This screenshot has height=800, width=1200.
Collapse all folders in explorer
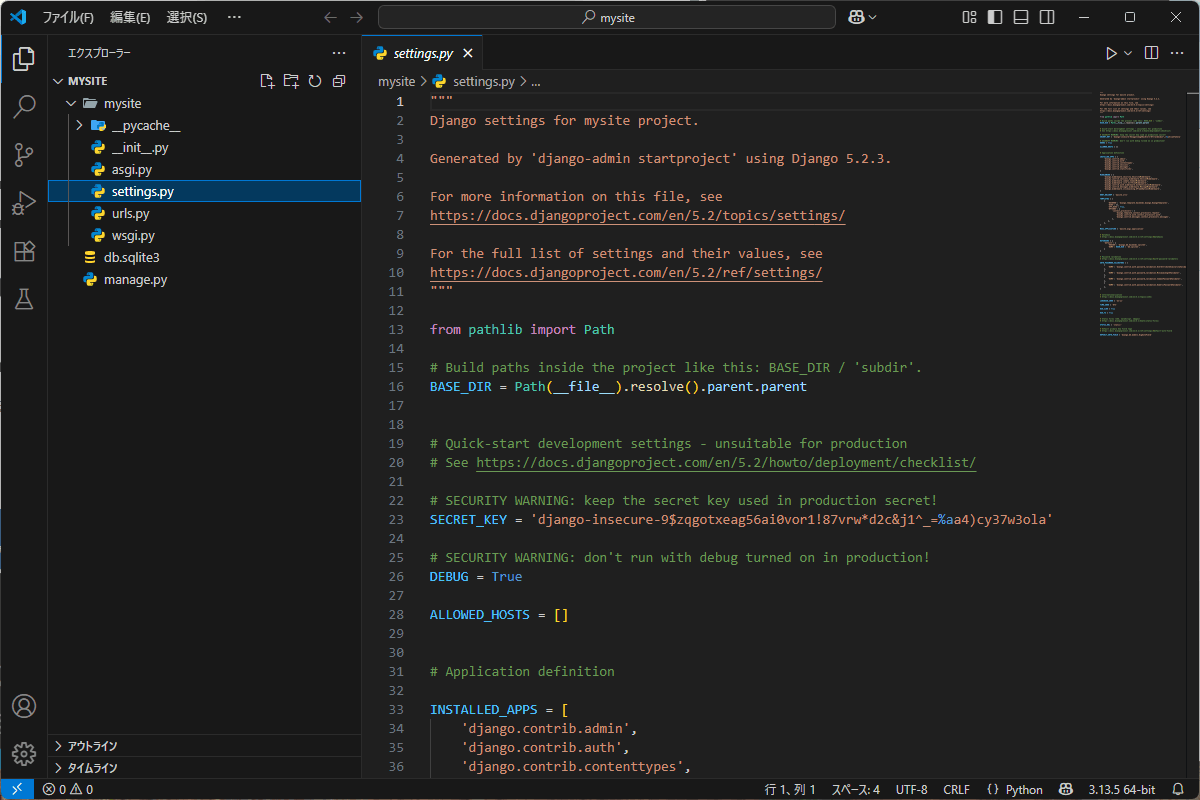click(x=339, y=81)
